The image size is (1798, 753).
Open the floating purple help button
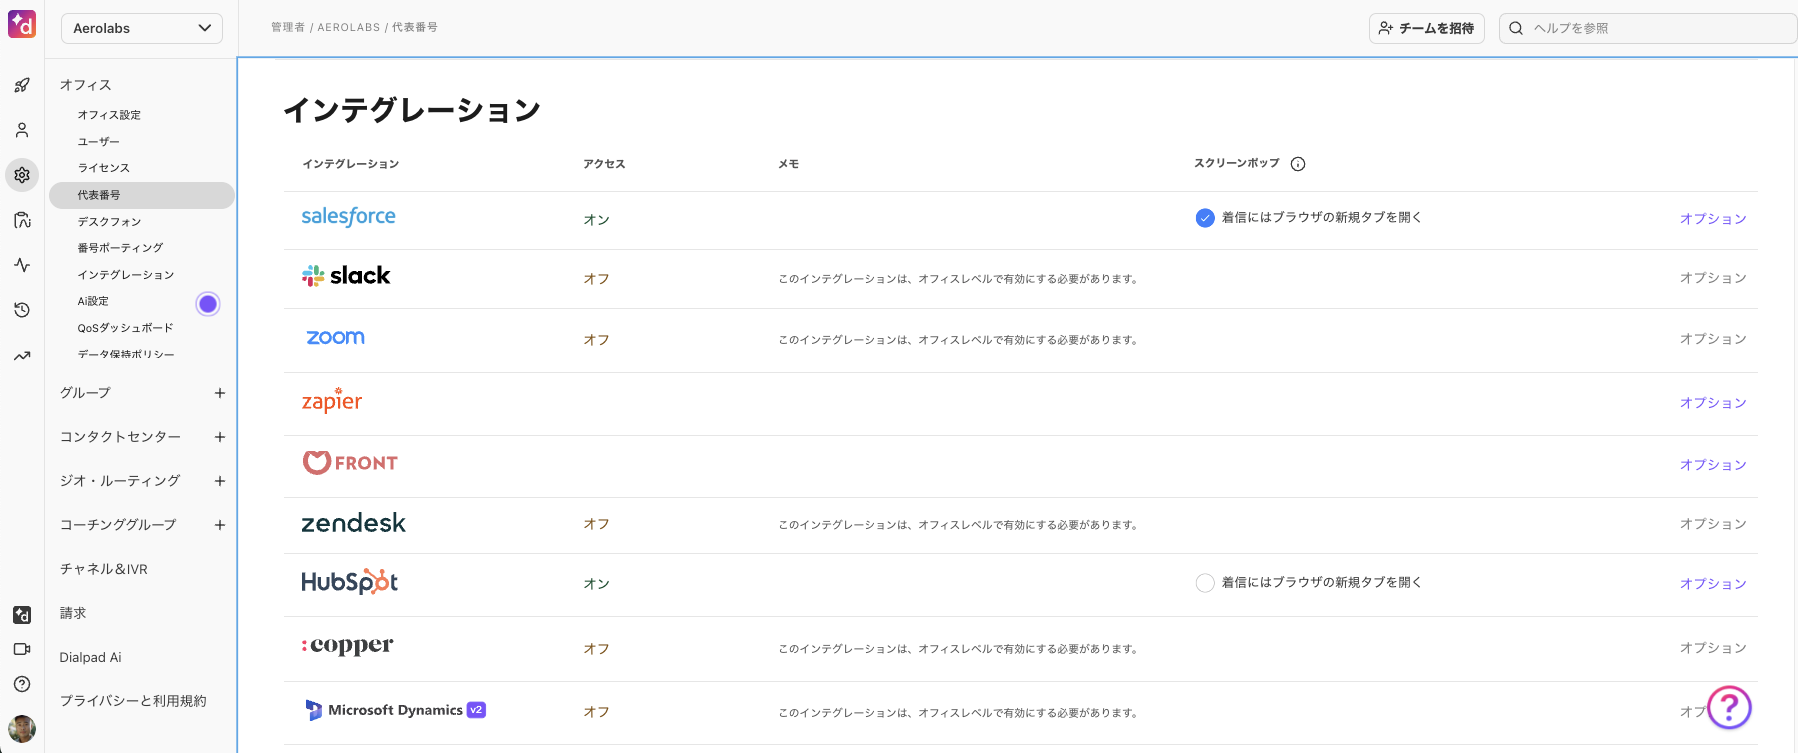pyautogui.click(x=1729, y=708)
